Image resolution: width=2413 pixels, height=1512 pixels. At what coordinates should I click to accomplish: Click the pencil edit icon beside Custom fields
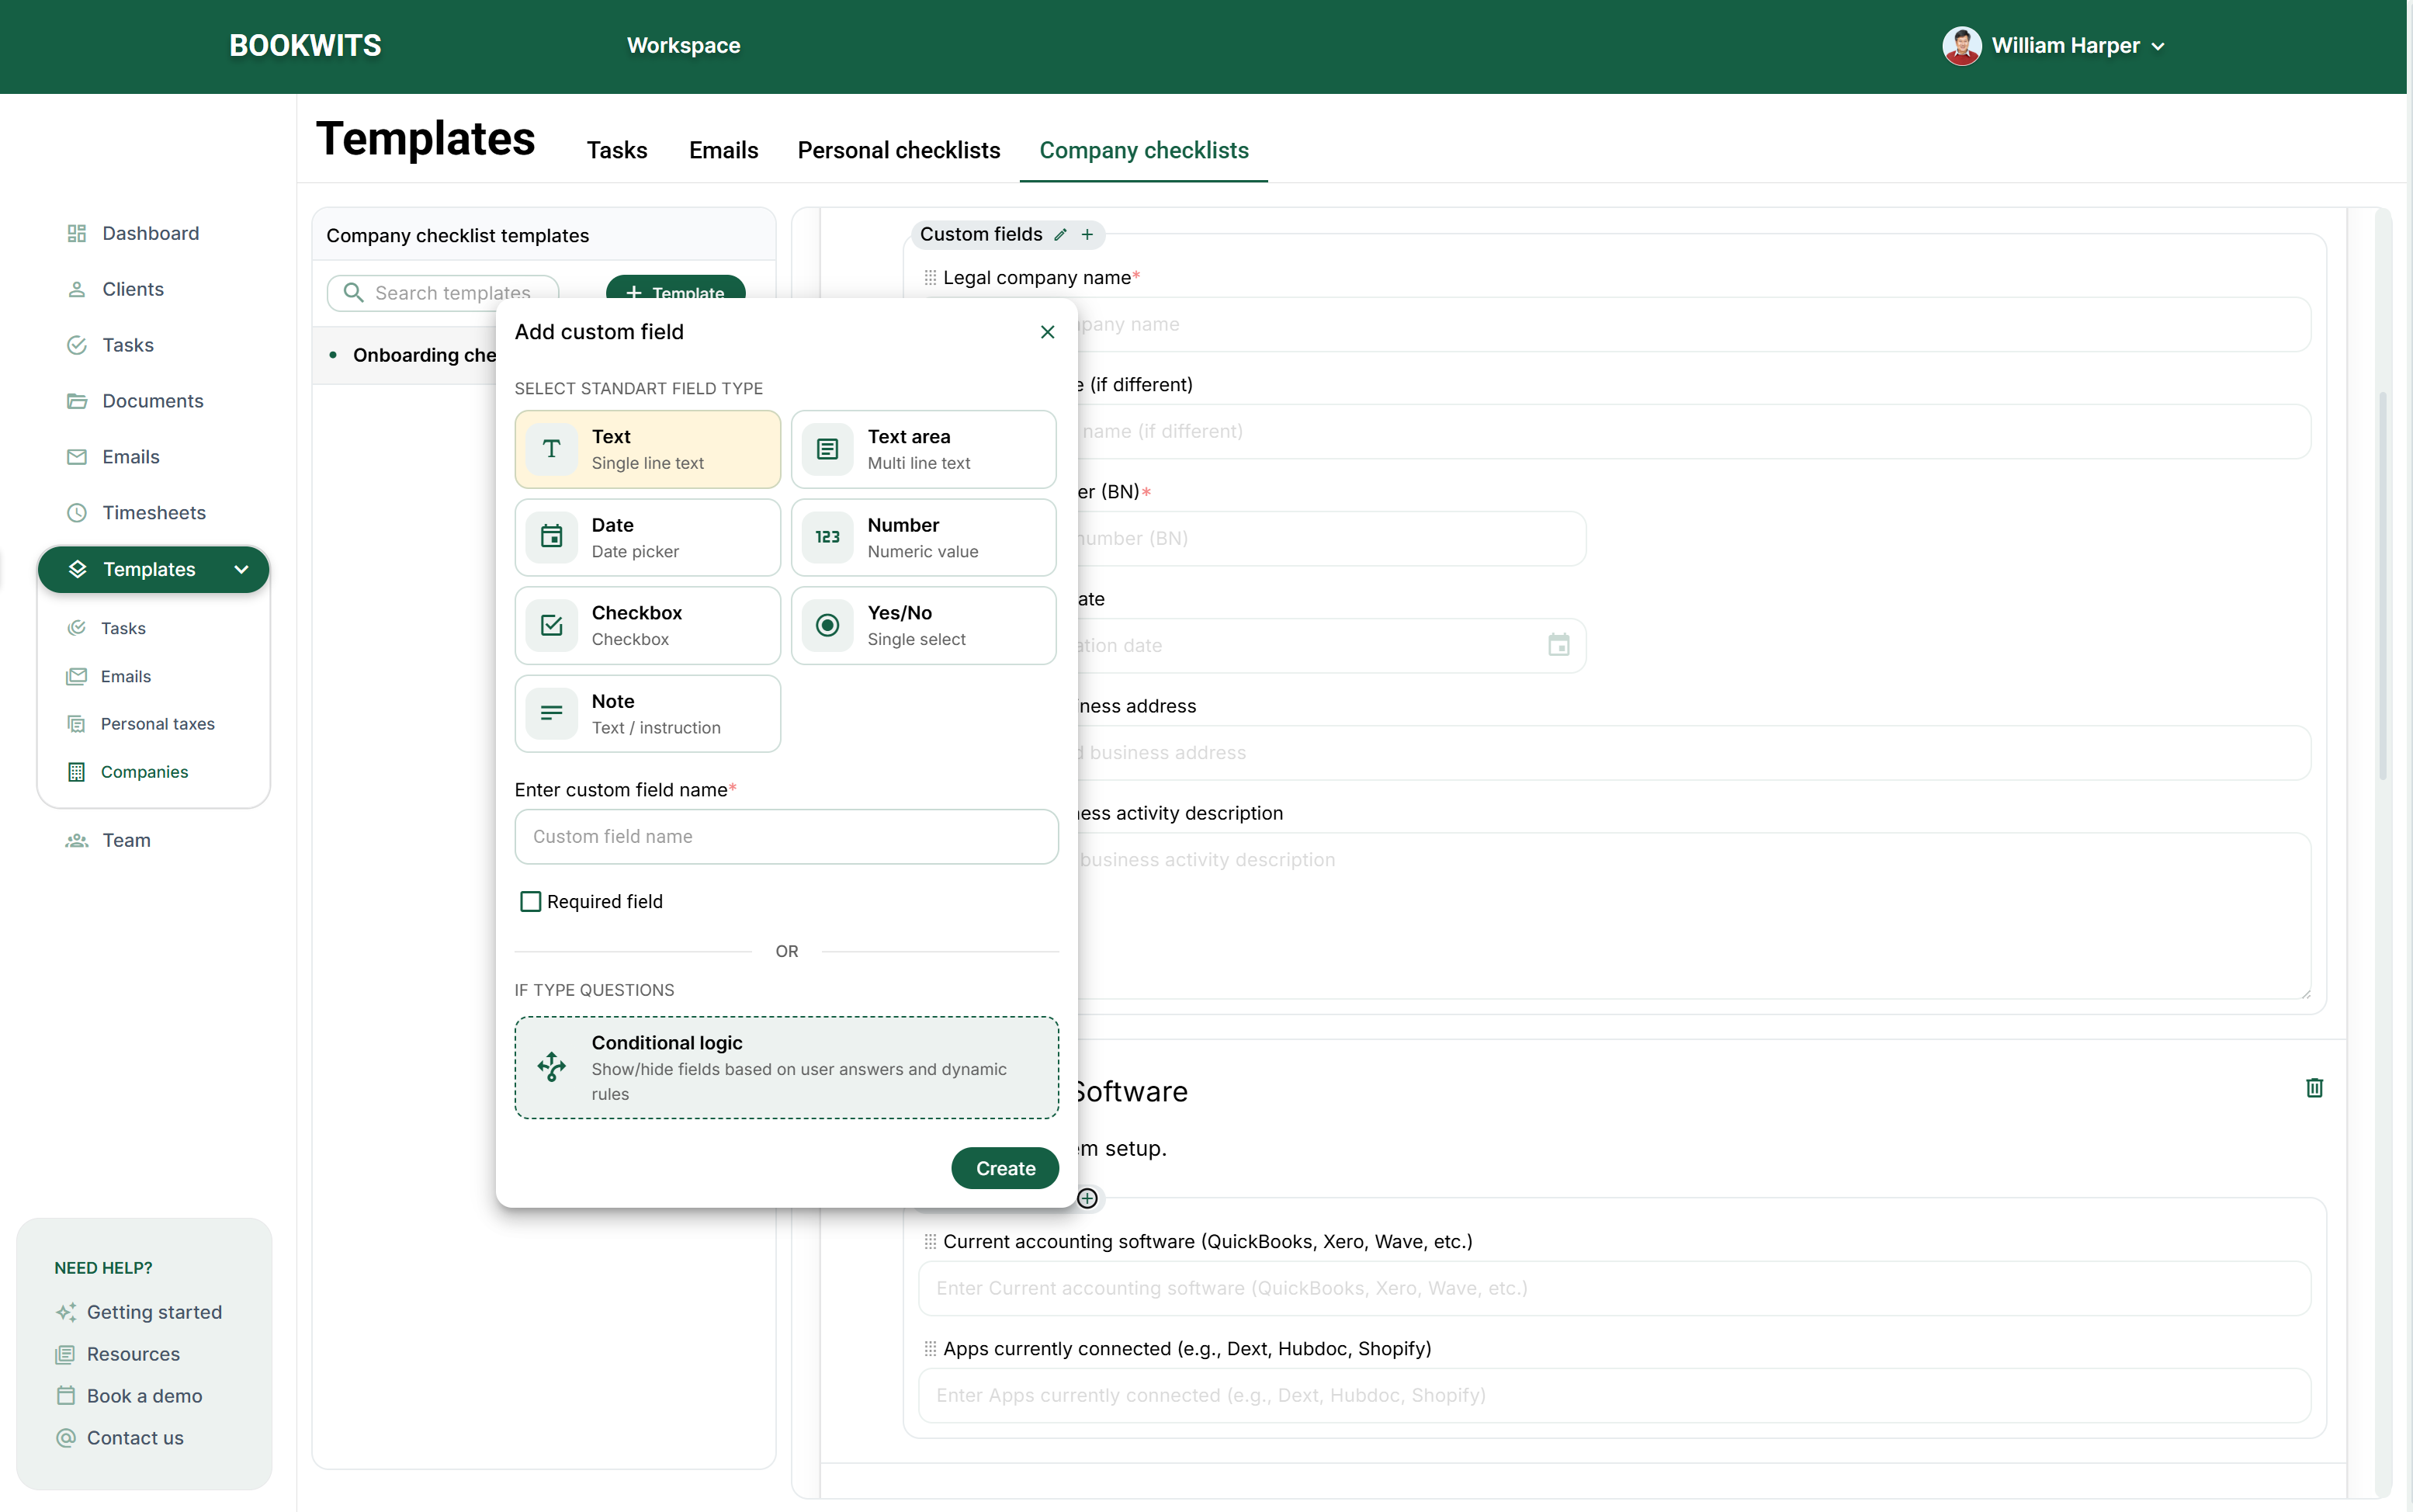pos(1060,234)
